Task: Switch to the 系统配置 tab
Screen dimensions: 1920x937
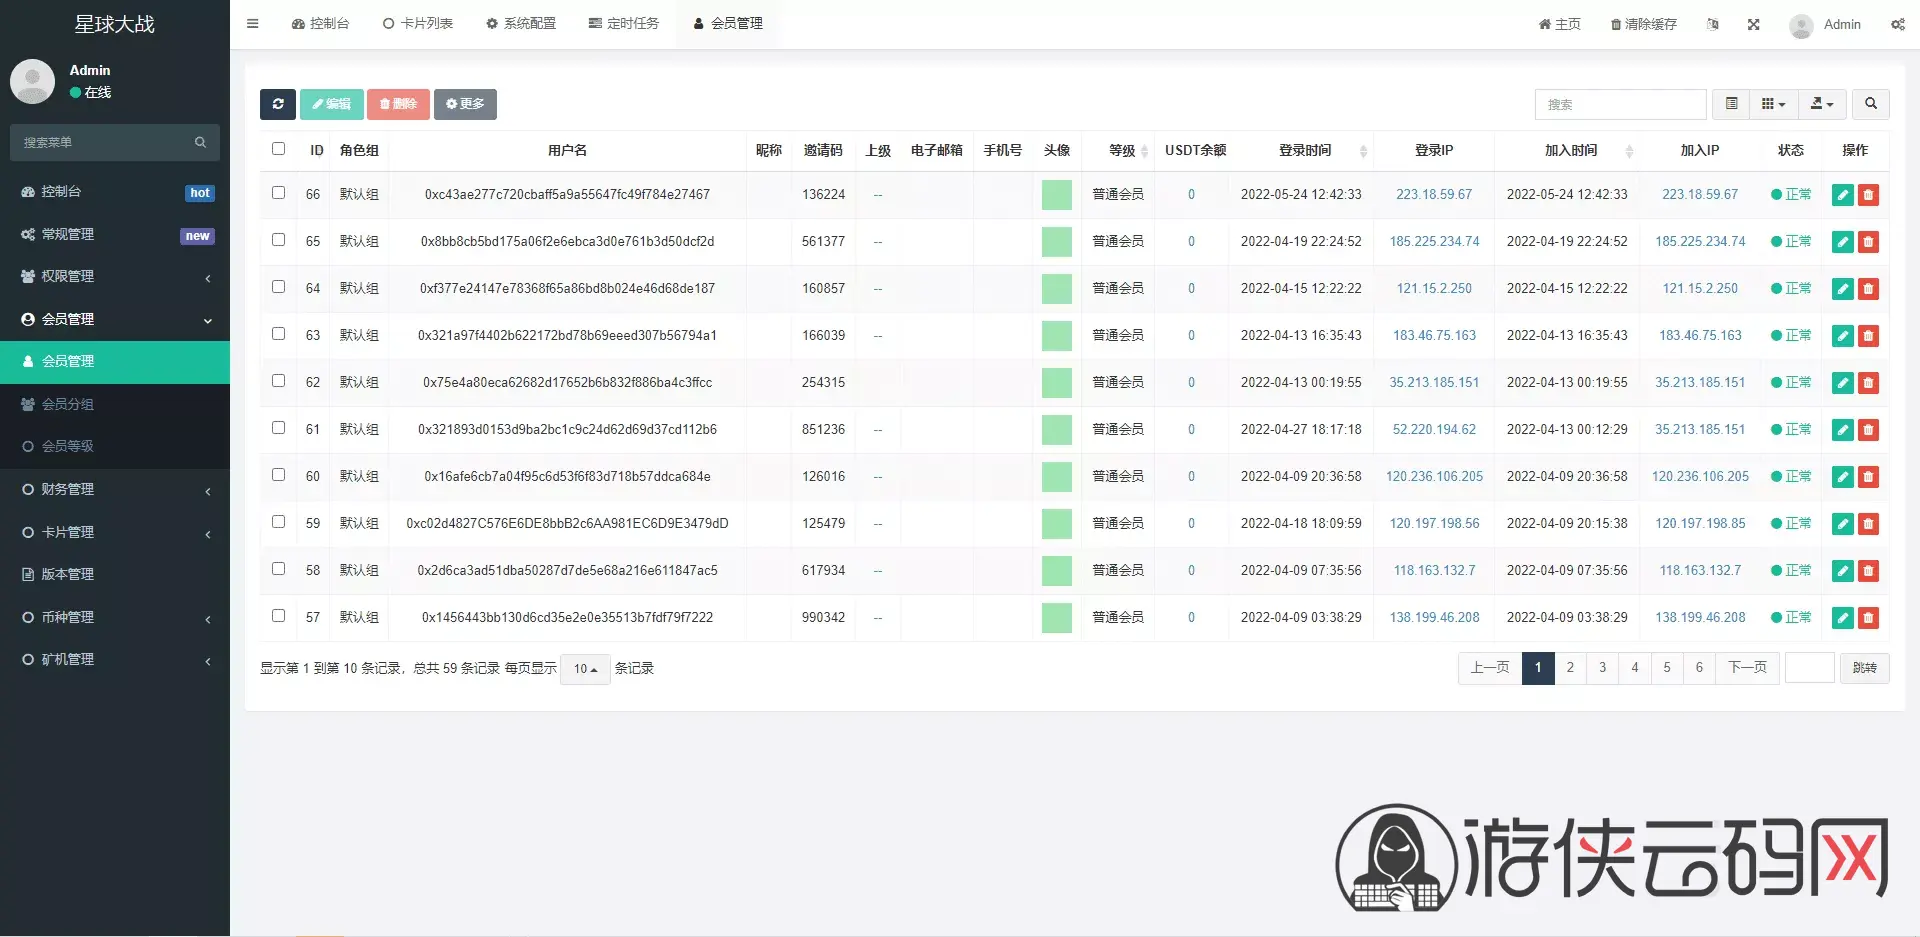Action: (x=520, y=24)
